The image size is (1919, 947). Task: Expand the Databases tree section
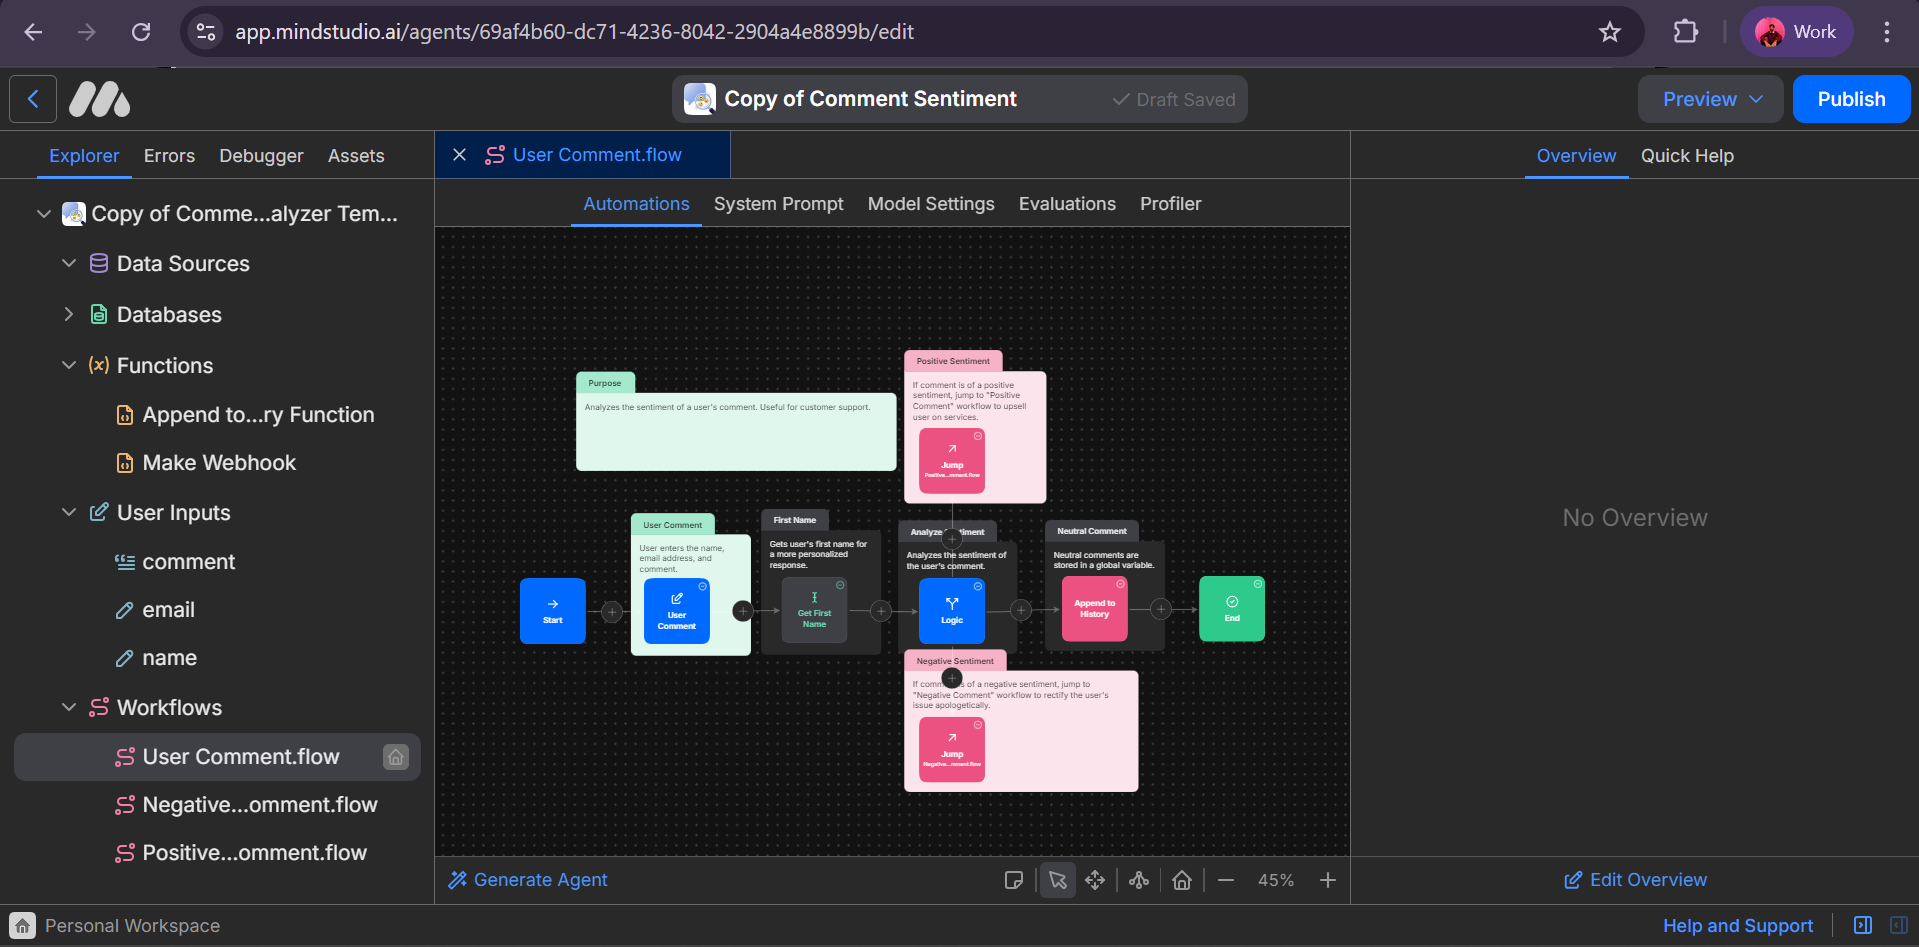coord(69,314)
